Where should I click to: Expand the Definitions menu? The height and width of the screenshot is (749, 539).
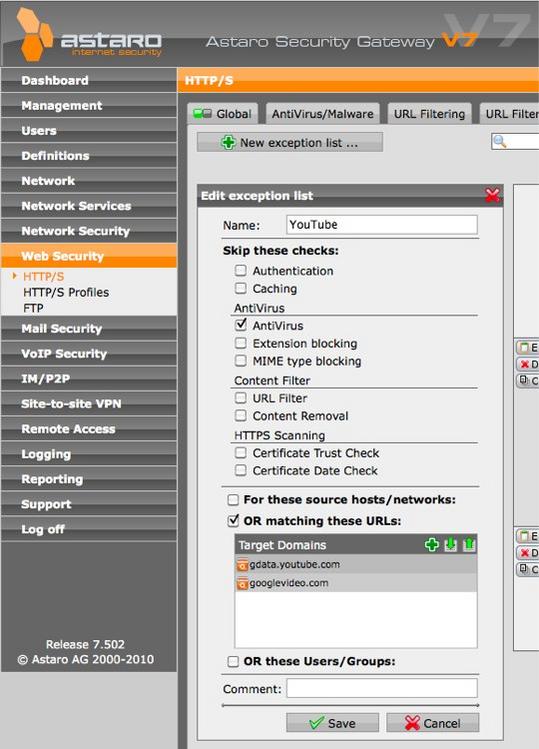[89, 156]
